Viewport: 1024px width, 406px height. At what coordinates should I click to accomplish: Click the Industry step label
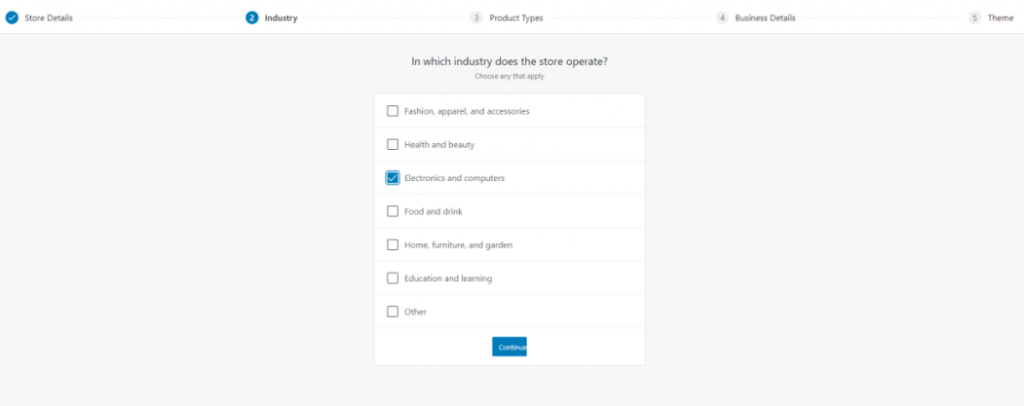281,18
